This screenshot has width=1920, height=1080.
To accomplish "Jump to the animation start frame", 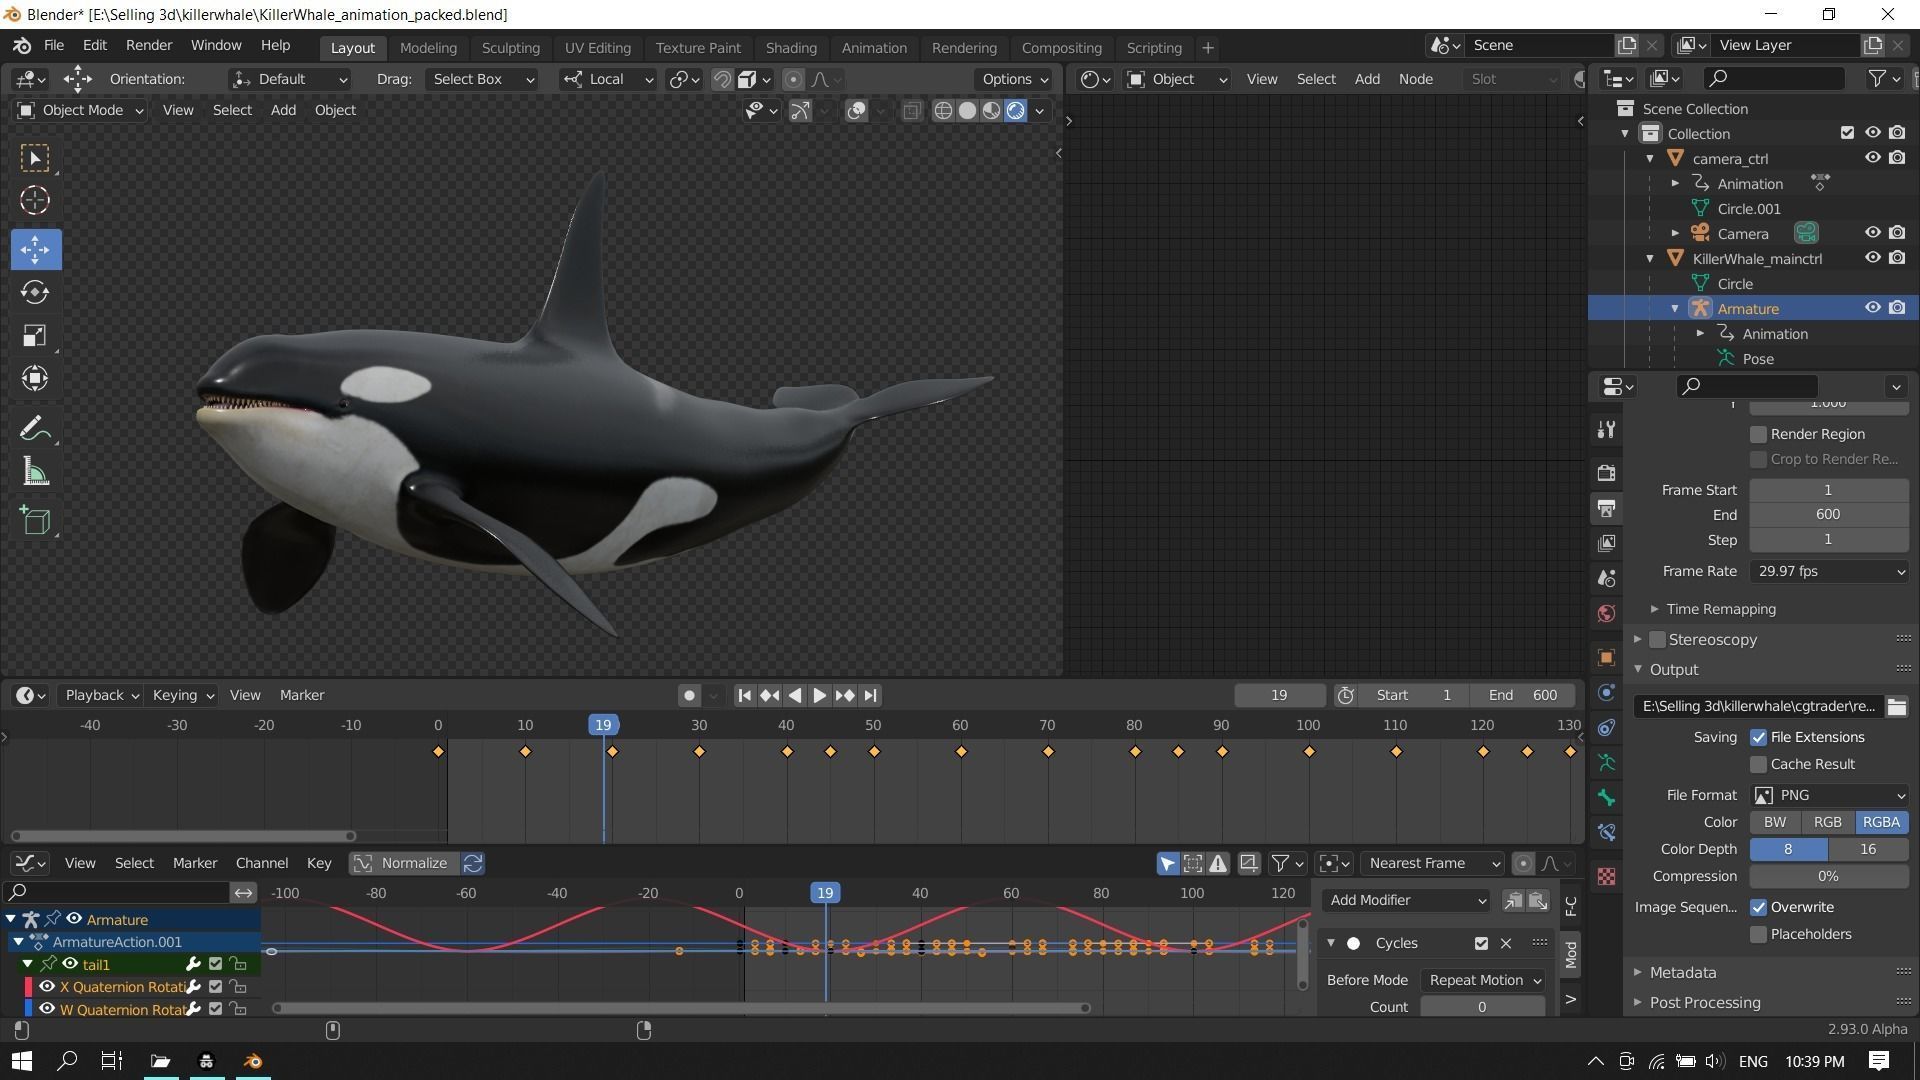I will [744, 695].
